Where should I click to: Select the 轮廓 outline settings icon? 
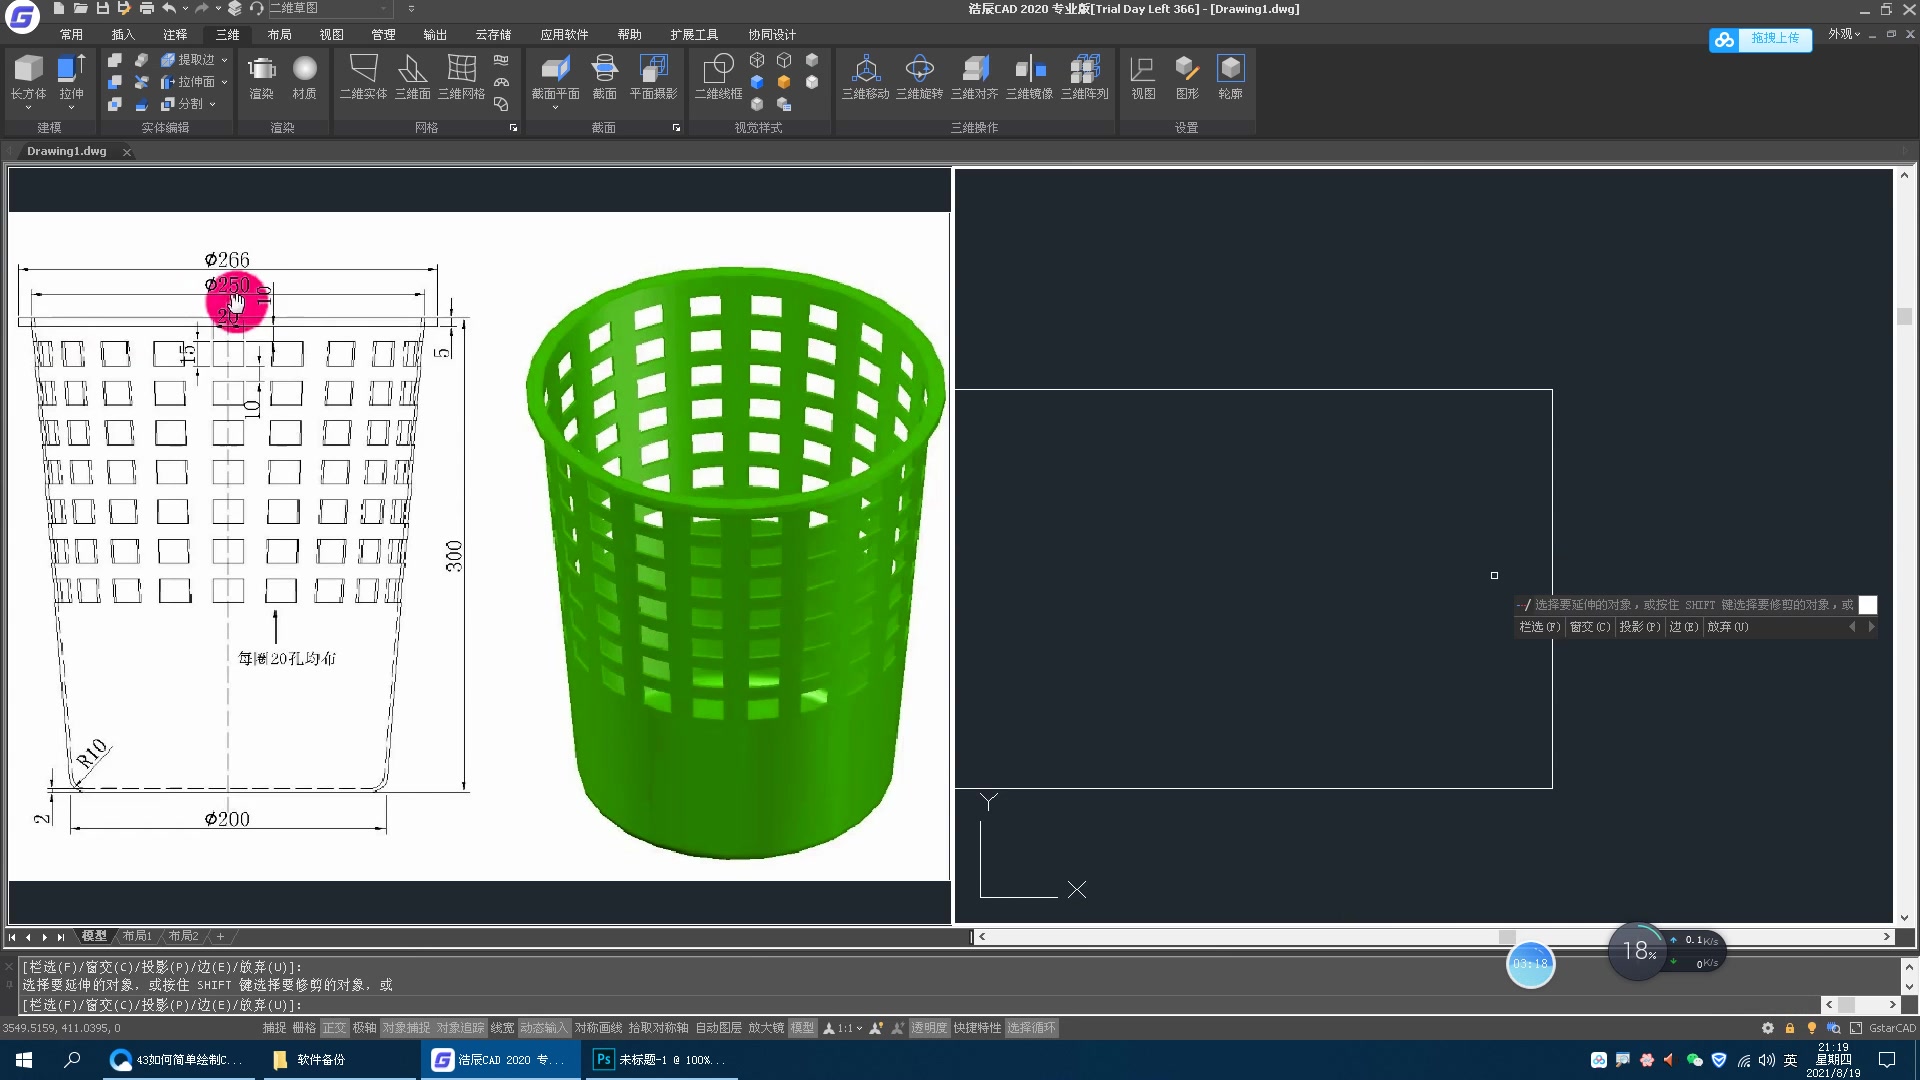click(x=1230, y=77)
